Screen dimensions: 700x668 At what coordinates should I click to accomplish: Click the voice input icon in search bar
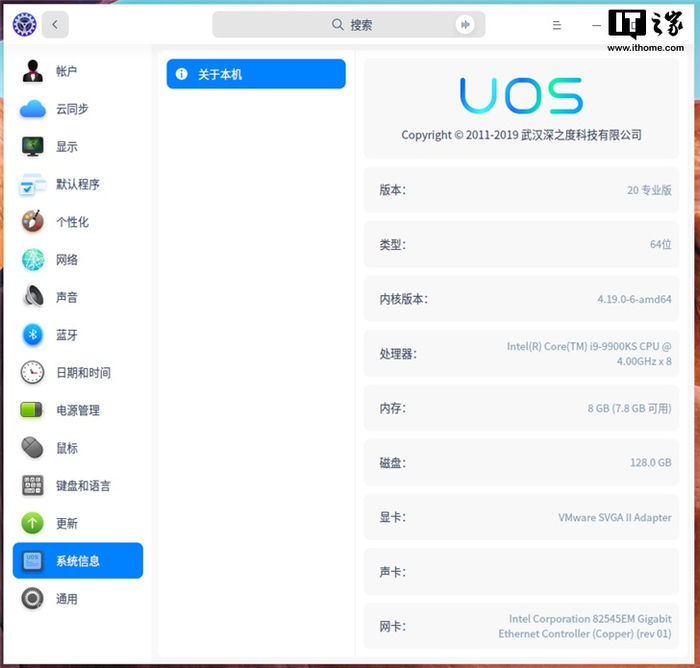(x=465, y=25)
